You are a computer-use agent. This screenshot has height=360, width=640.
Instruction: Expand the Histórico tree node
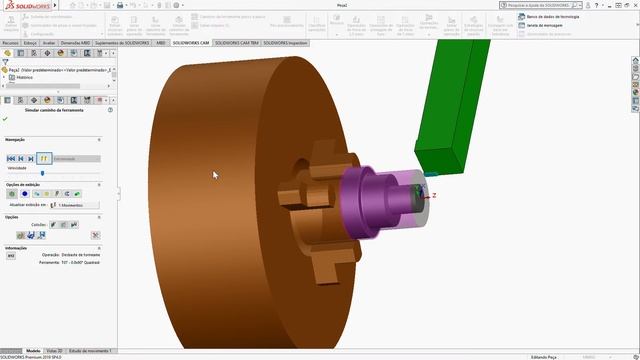[4, 77]
